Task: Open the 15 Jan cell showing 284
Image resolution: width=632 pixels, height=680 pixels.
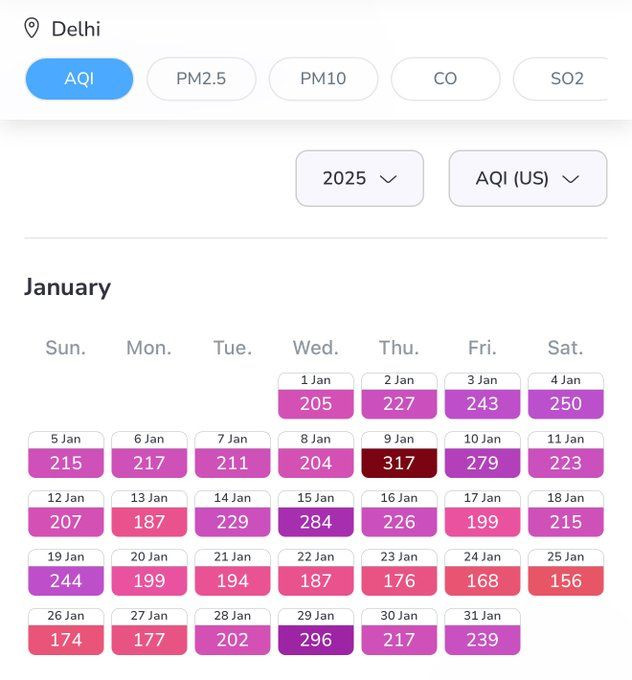Action: coord(316,513)
